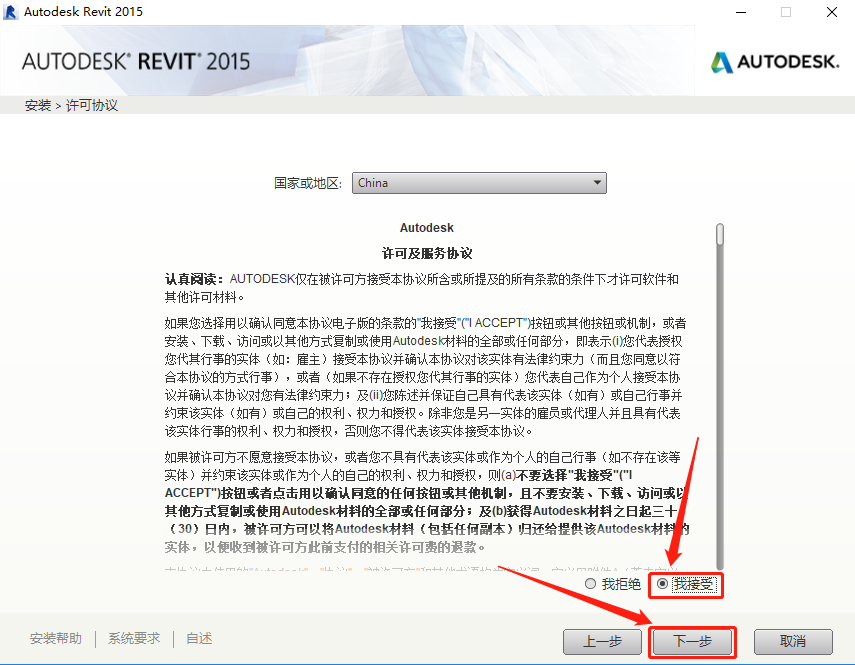Image resolution: width=855 pixels, height=665 pixels.
Task: Select the 我拒绝 (I Reject) radio button
Action: click(590, 584)
